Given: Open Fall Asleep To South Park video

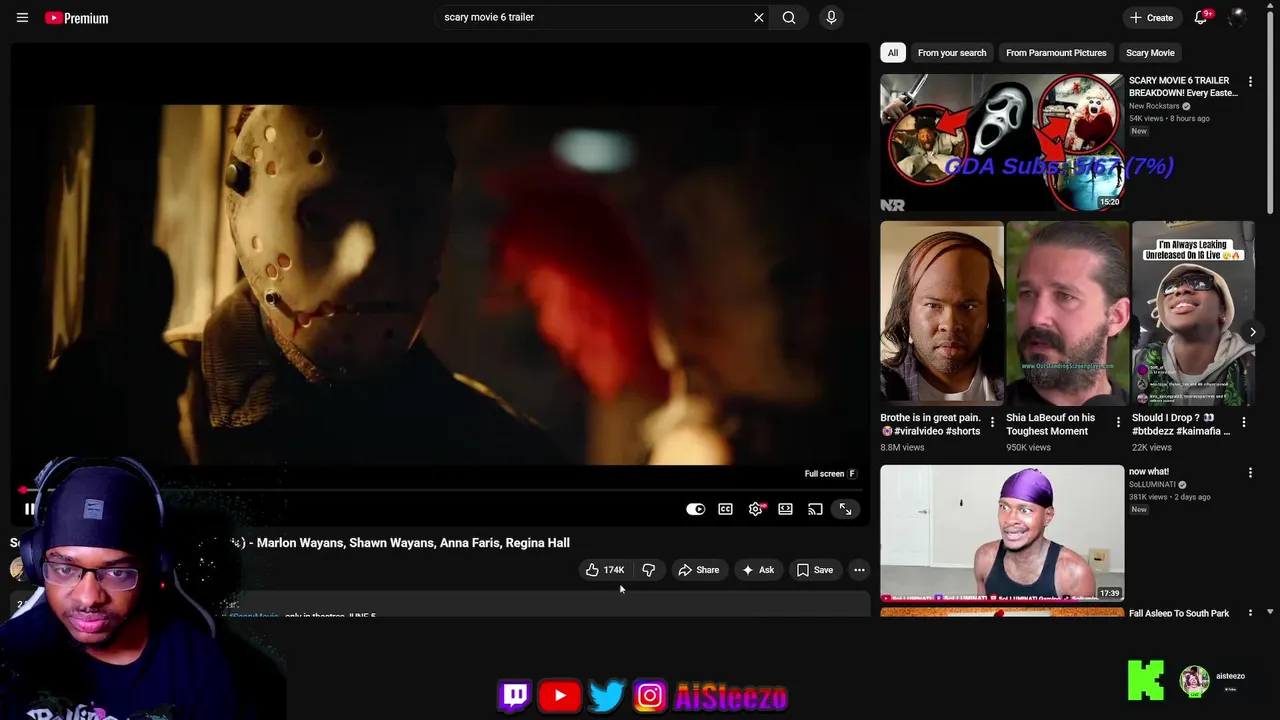Looking at the screenshot, I should (1179, 613).
